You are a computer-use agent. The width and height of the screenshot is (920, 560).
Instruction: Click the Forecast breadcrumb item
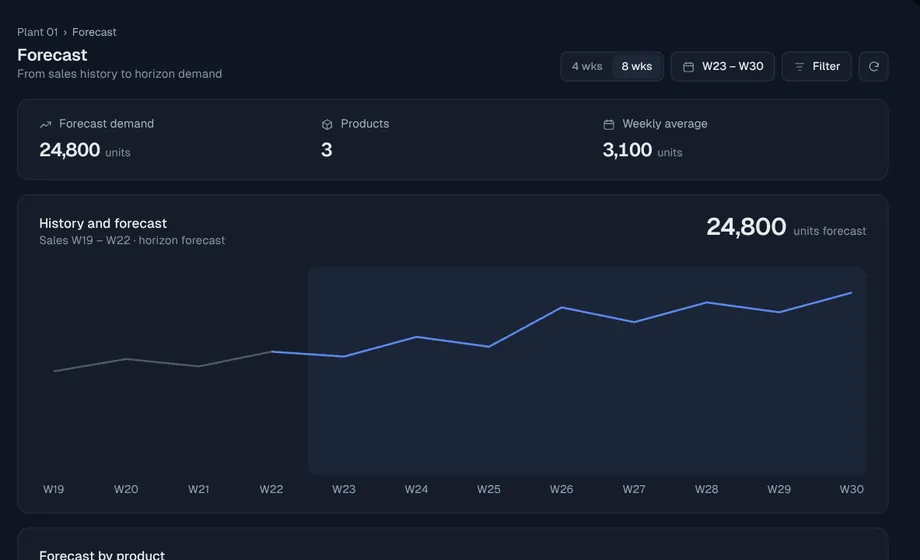click(94, 32)
